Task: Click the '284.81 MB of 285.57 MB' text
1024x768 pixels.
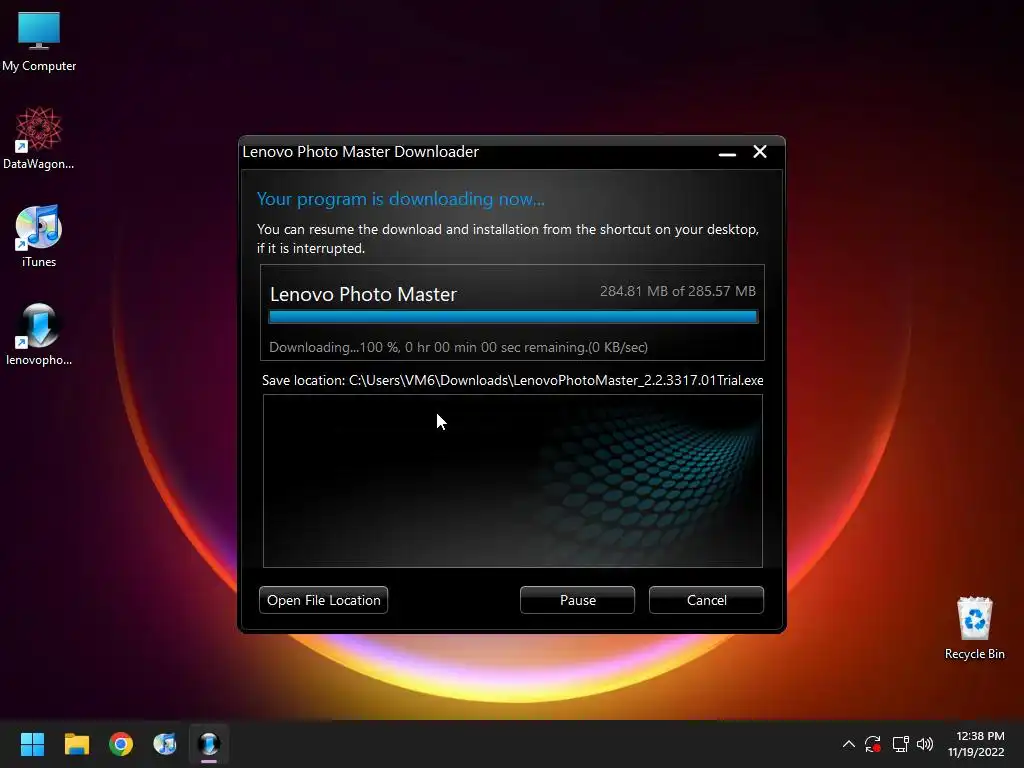Action: click(x=678, y=291)
